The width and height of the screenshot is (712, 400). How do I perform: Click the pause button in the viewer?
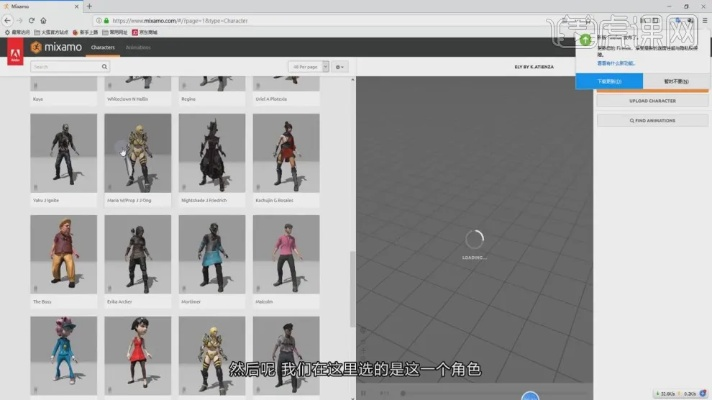pos(363,393)
